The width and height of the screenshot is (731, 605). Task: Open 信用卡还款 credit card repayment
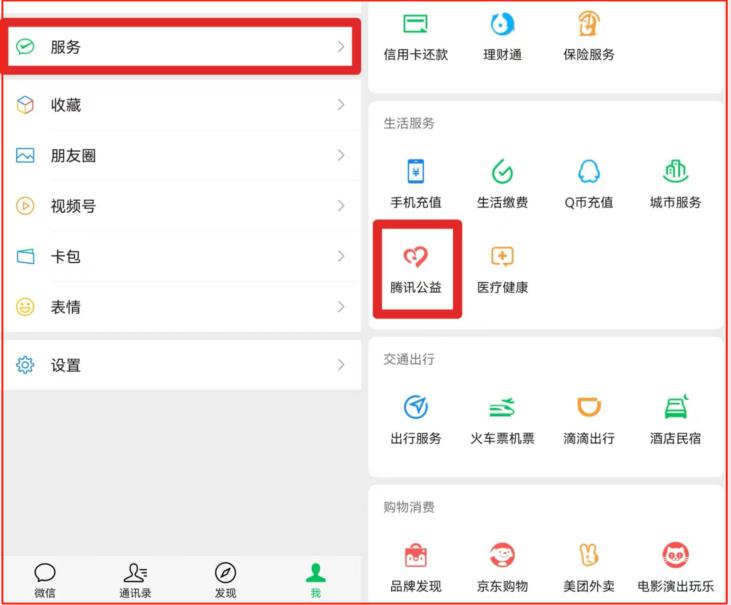pyautogui.click(x=415, y=24)
